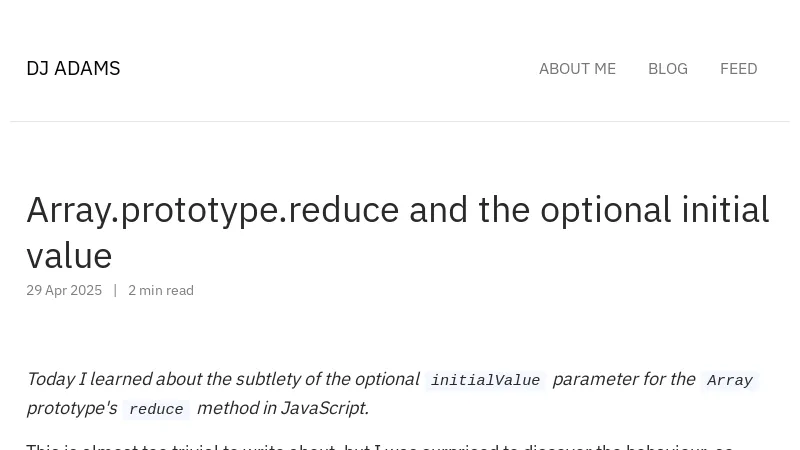Click the word "prototype's" in the intro
Screen dimensions: 800x450
71,408
